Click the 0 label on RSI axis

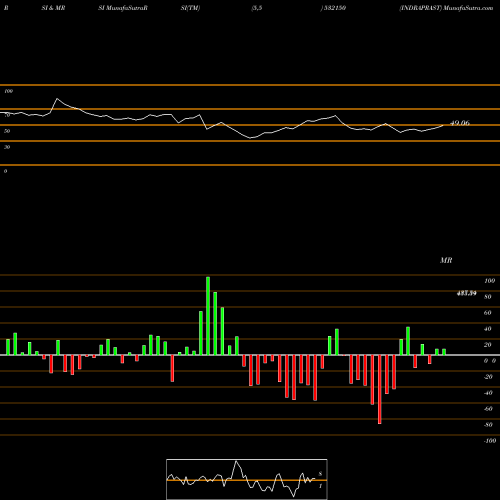coord(5,171)
